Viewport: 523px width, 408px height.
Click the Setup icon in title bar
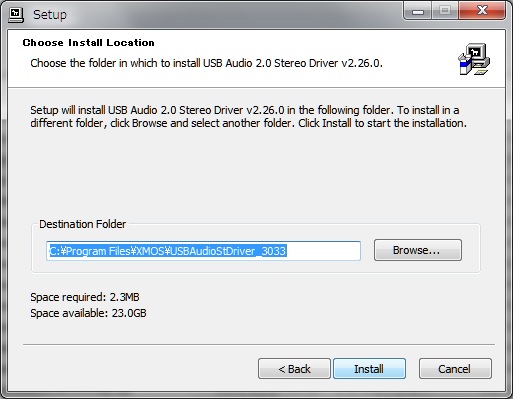(16, 15)
